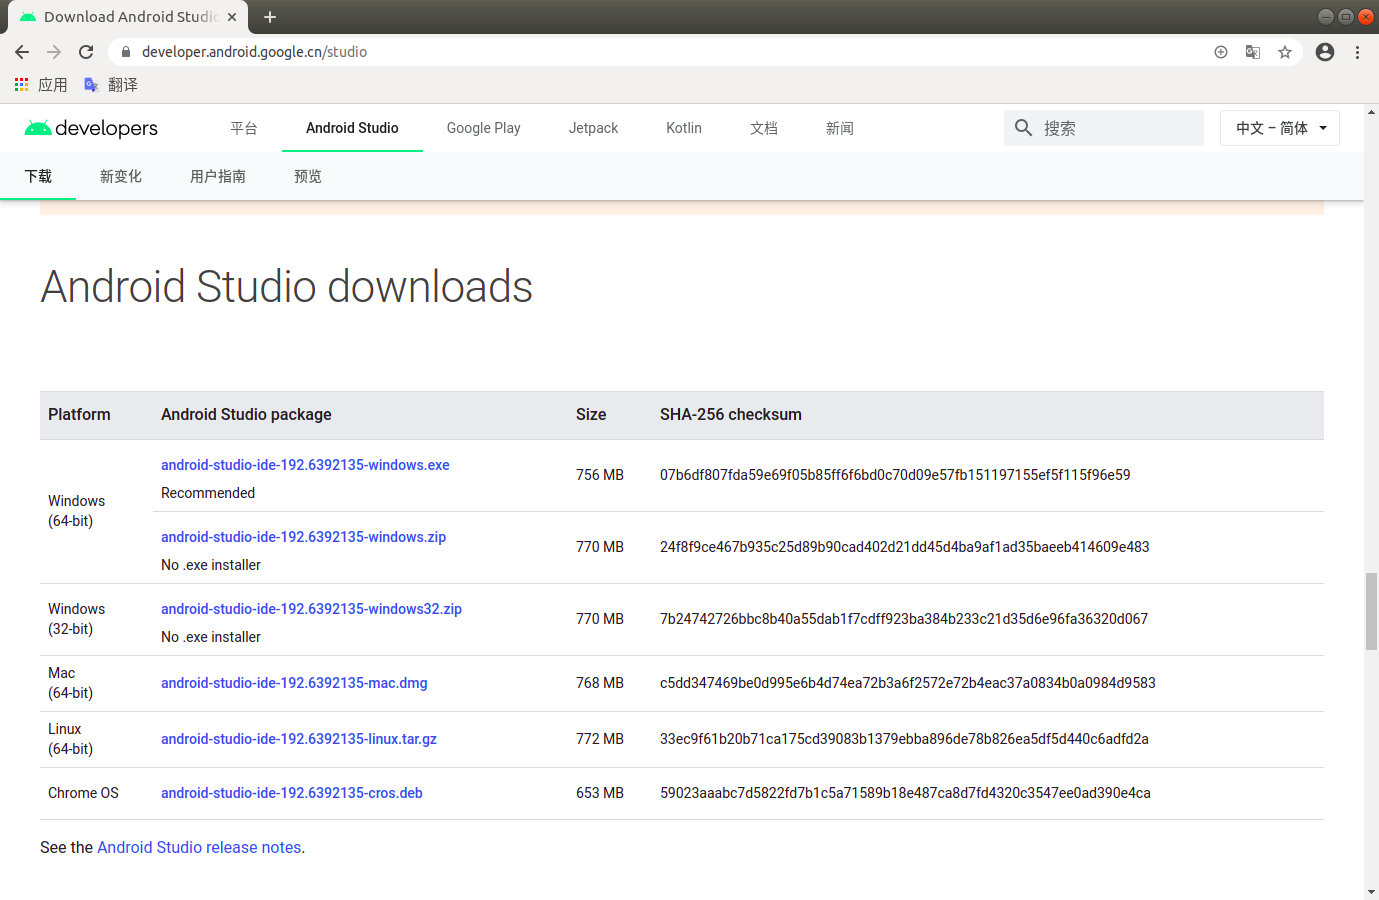This screenshot has height=900, width=1379.
Task: Reload the current page
Action: click(x=85, y=51)
